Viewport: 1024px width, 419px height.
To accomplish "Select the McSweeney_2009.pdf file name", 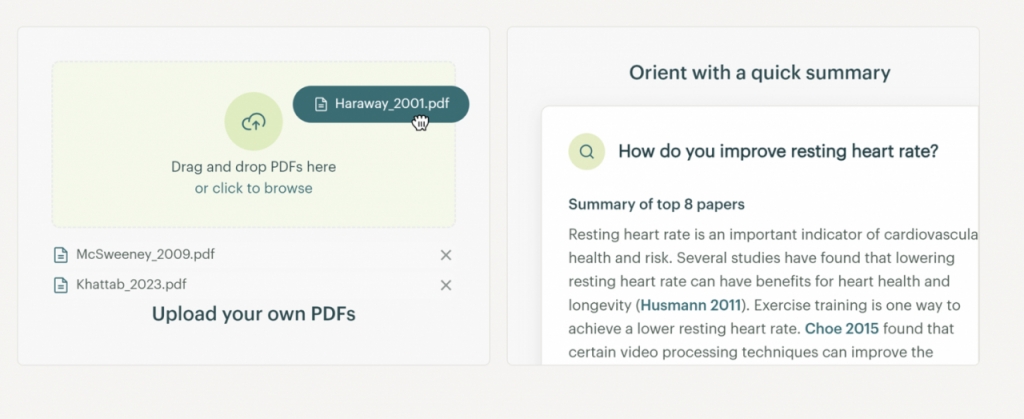I will tap(145, 255).
